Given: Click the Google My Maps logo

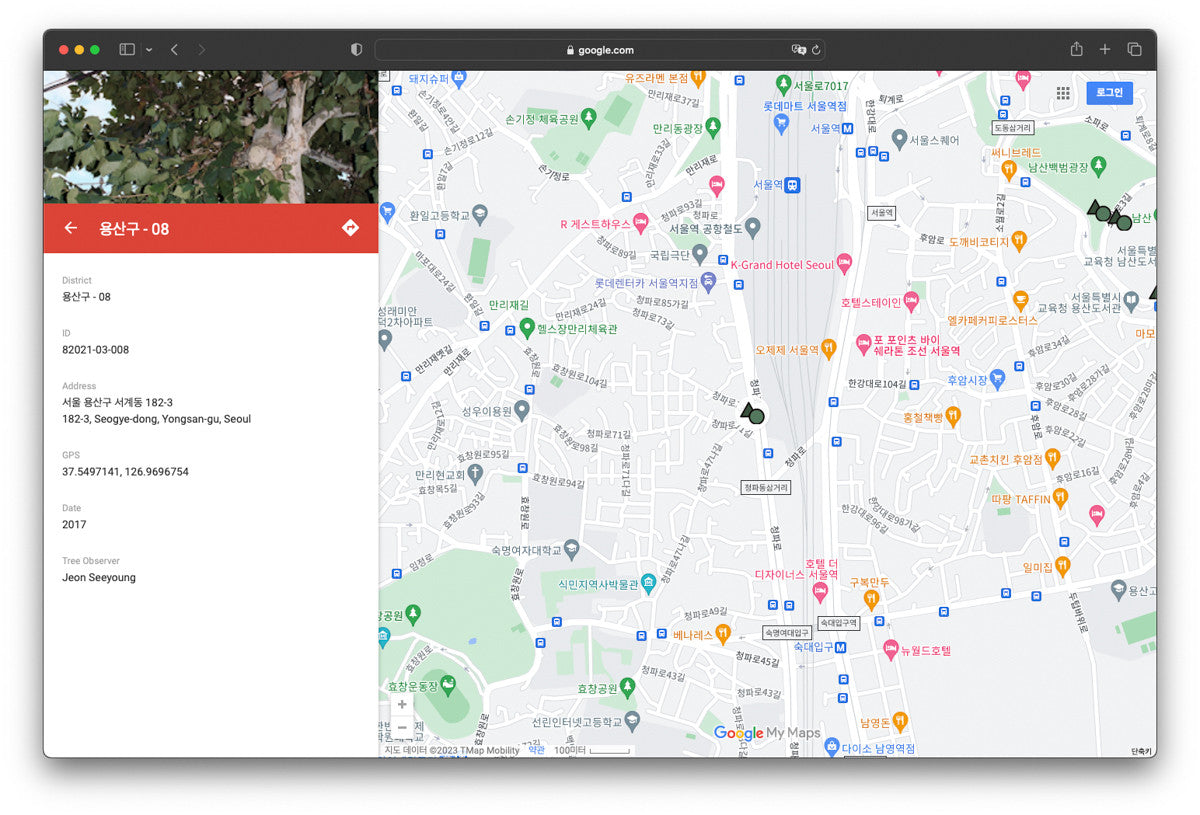Looking at the screenshot, I should tap(767, 733).
